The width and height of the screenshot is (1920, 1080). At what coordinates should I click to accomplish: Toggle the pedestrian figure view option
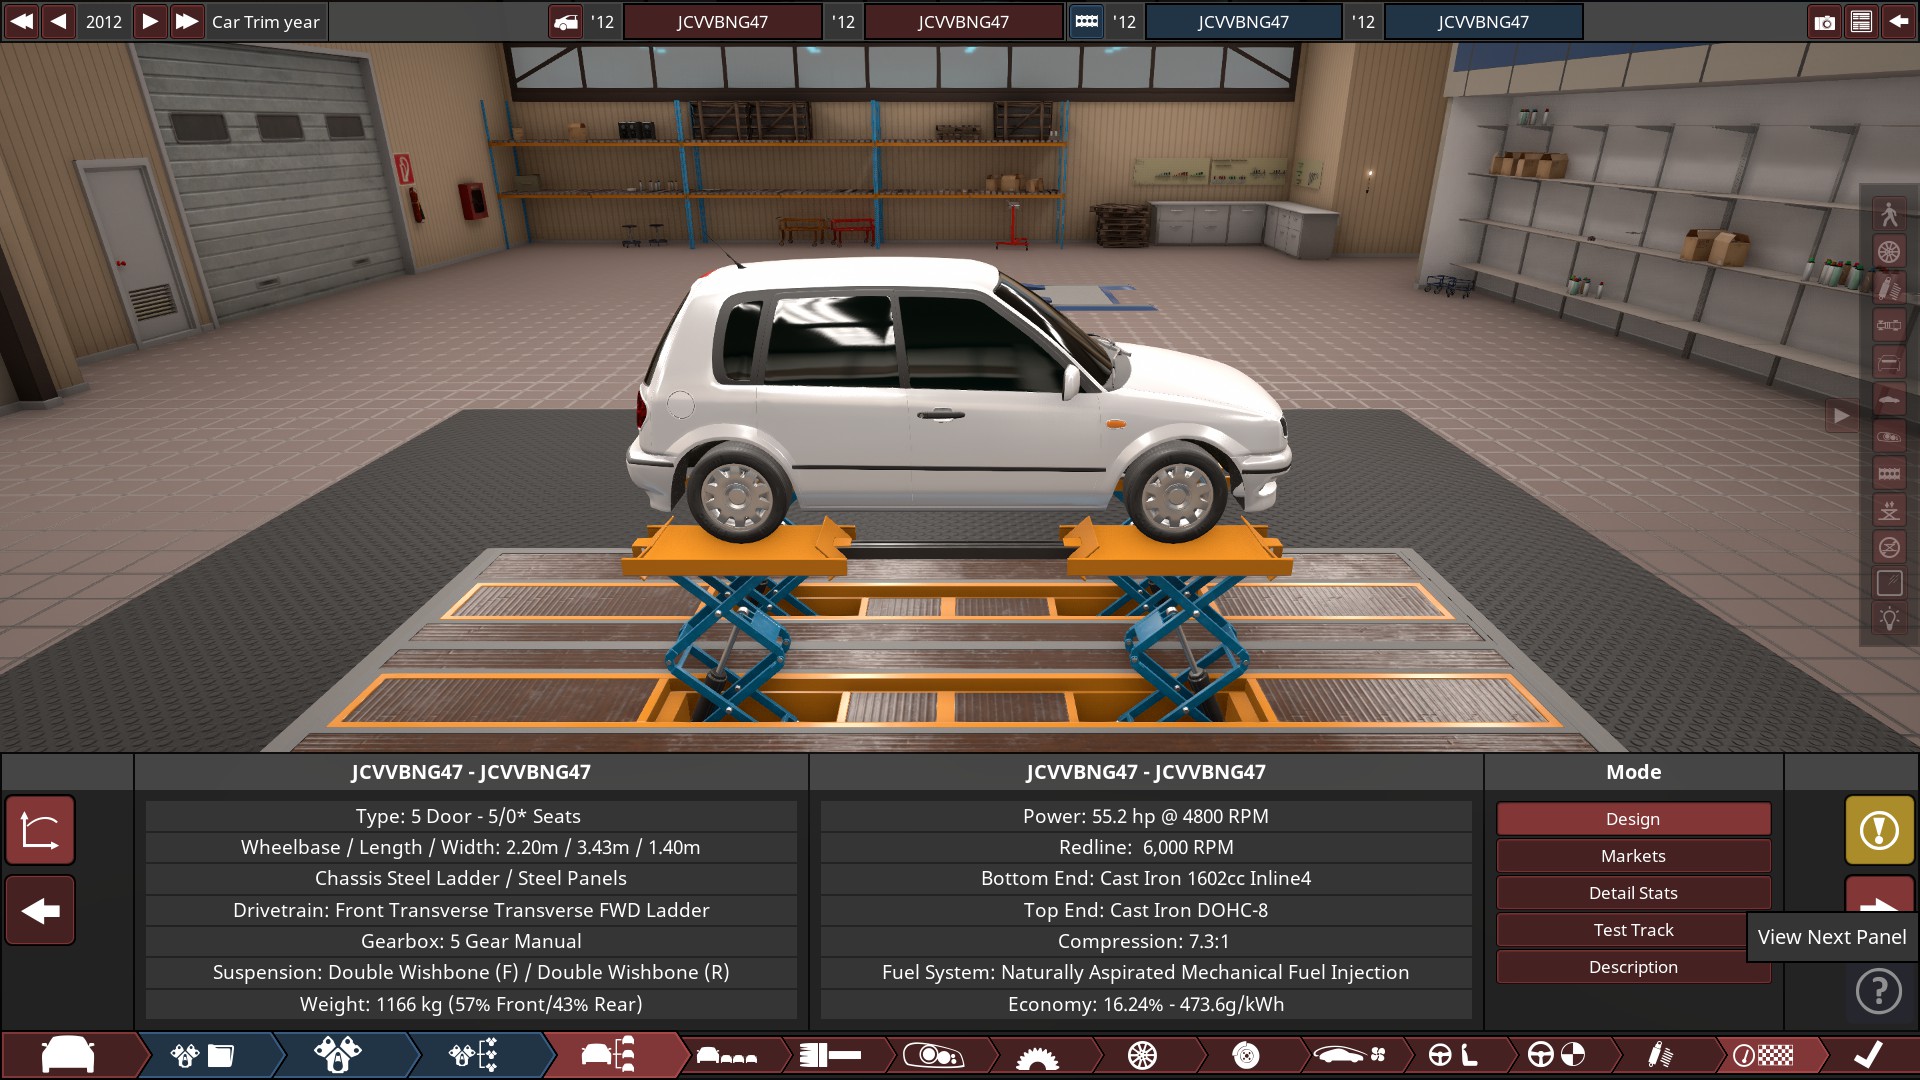click(1889, 214)
